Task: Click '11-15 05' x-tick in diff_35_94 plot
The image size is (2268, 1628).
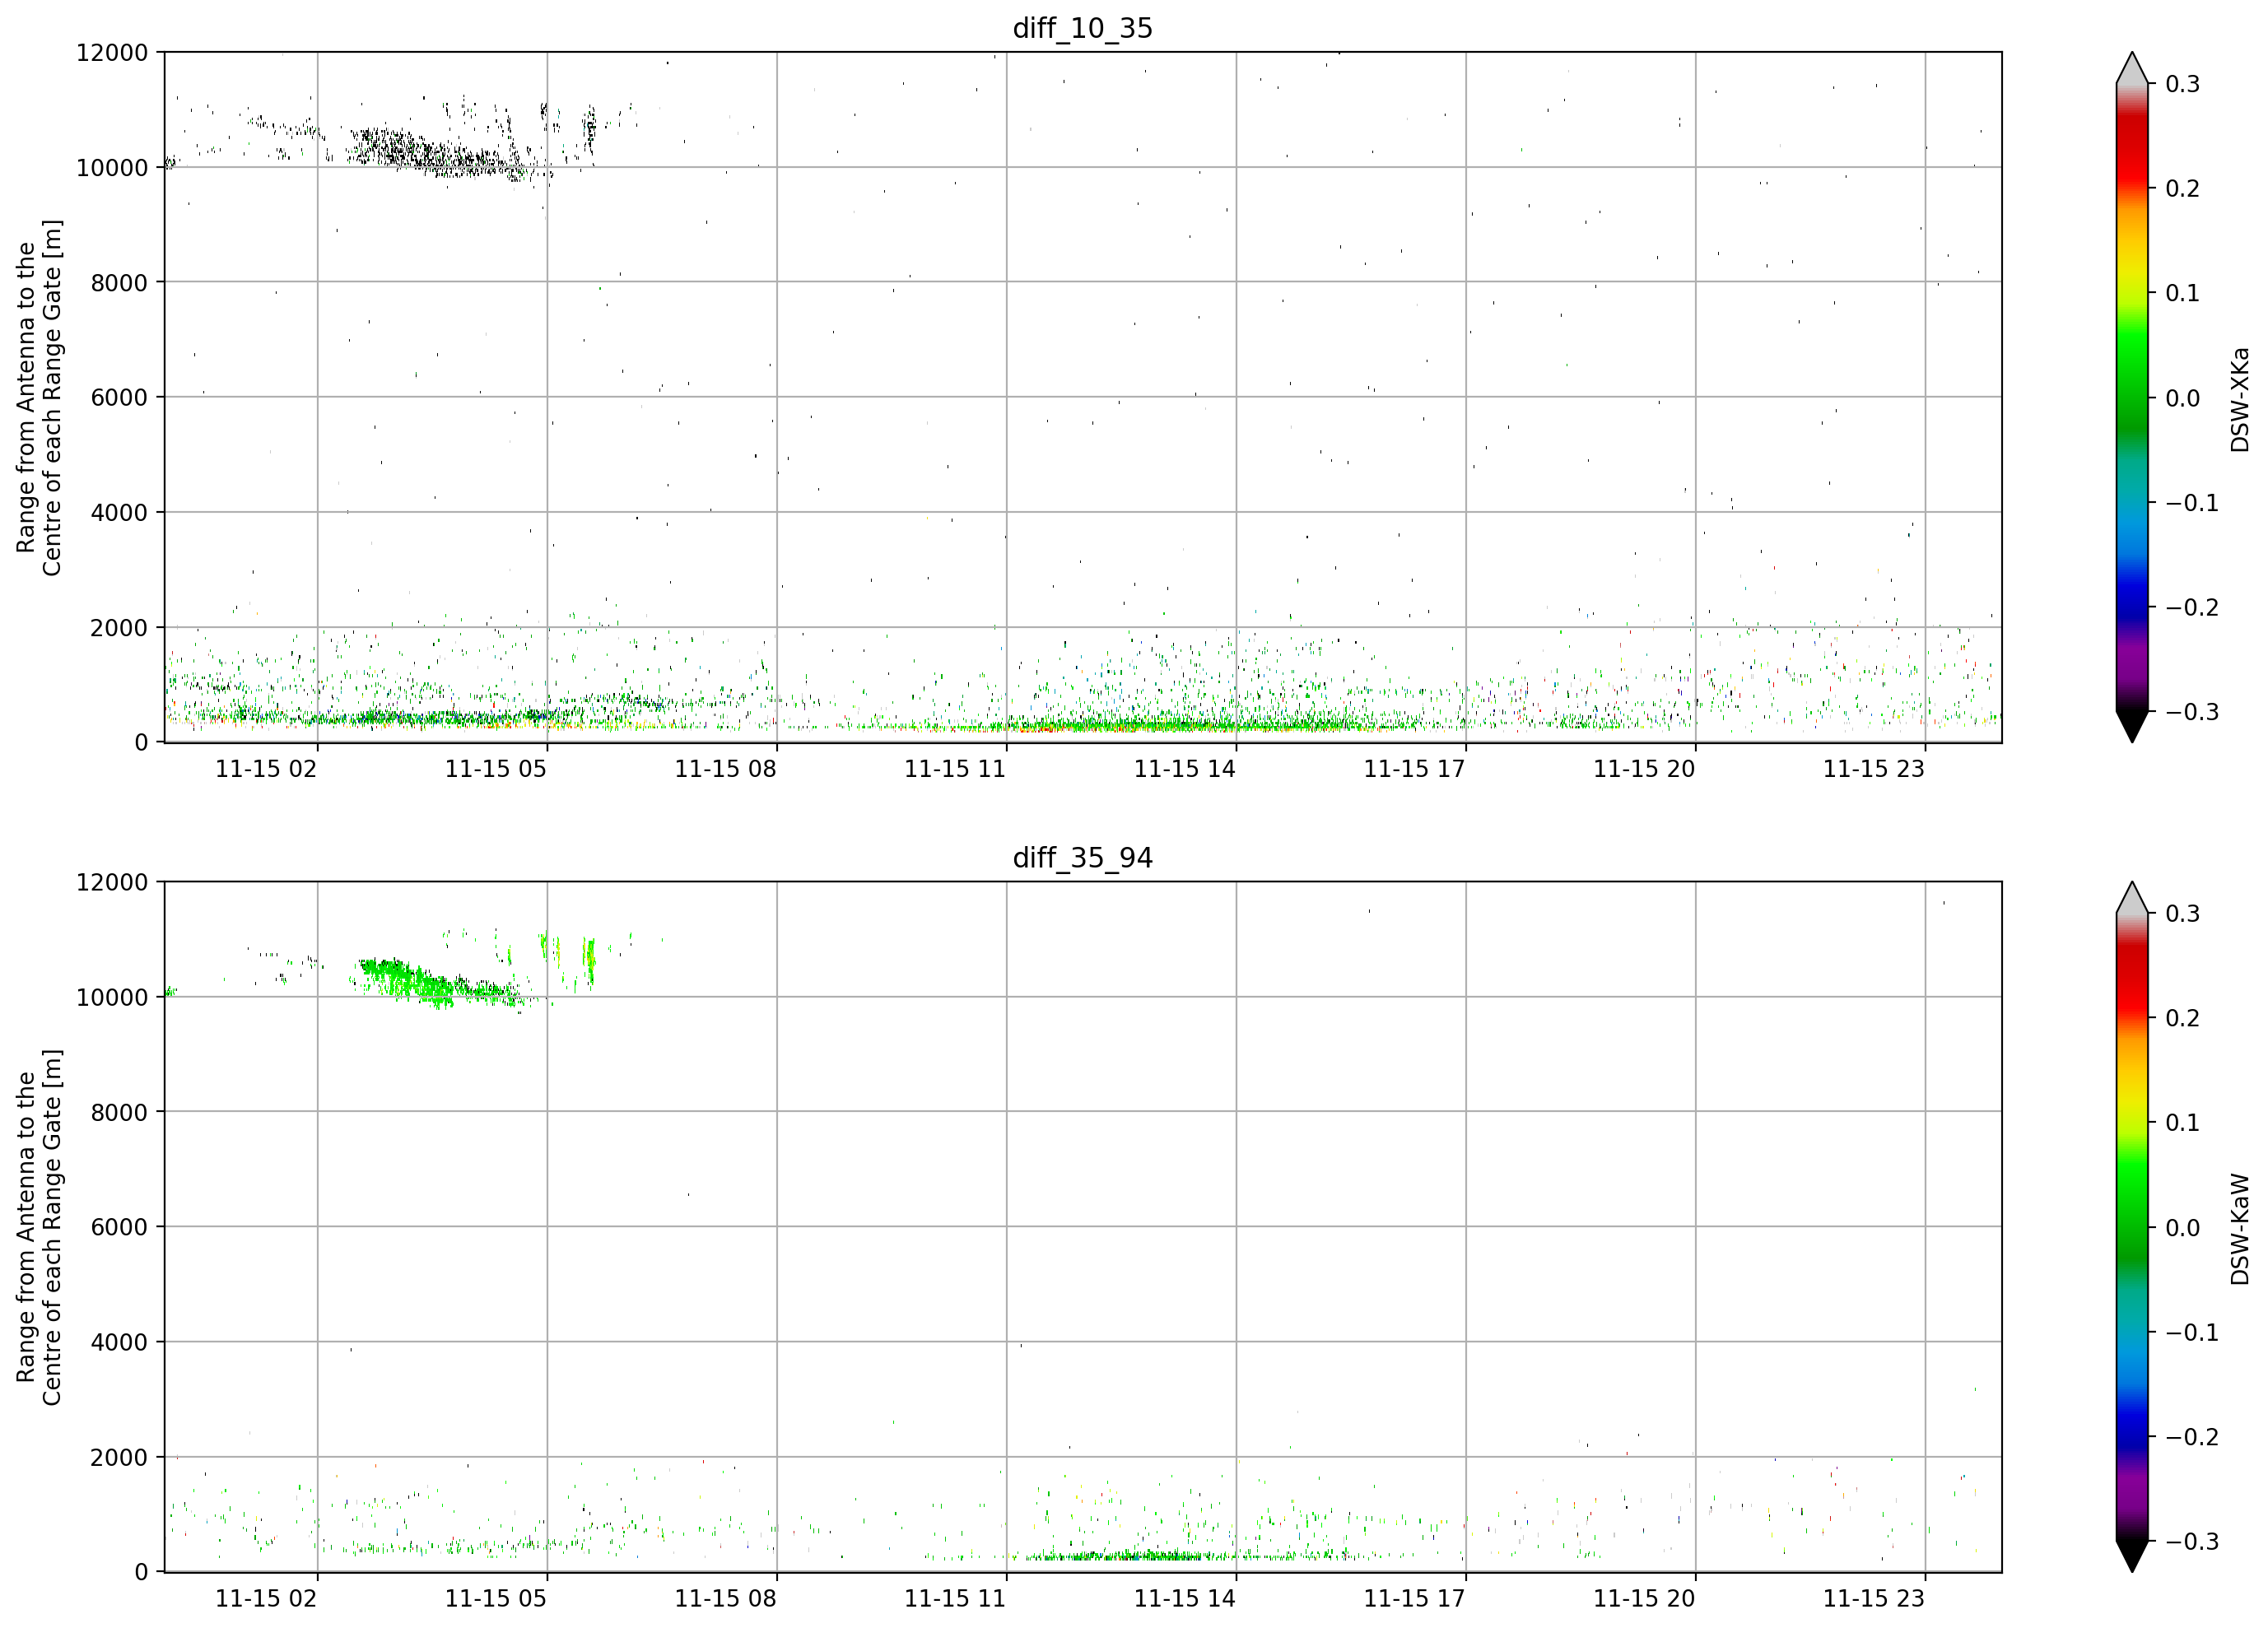Action: tap(496, 1599)
